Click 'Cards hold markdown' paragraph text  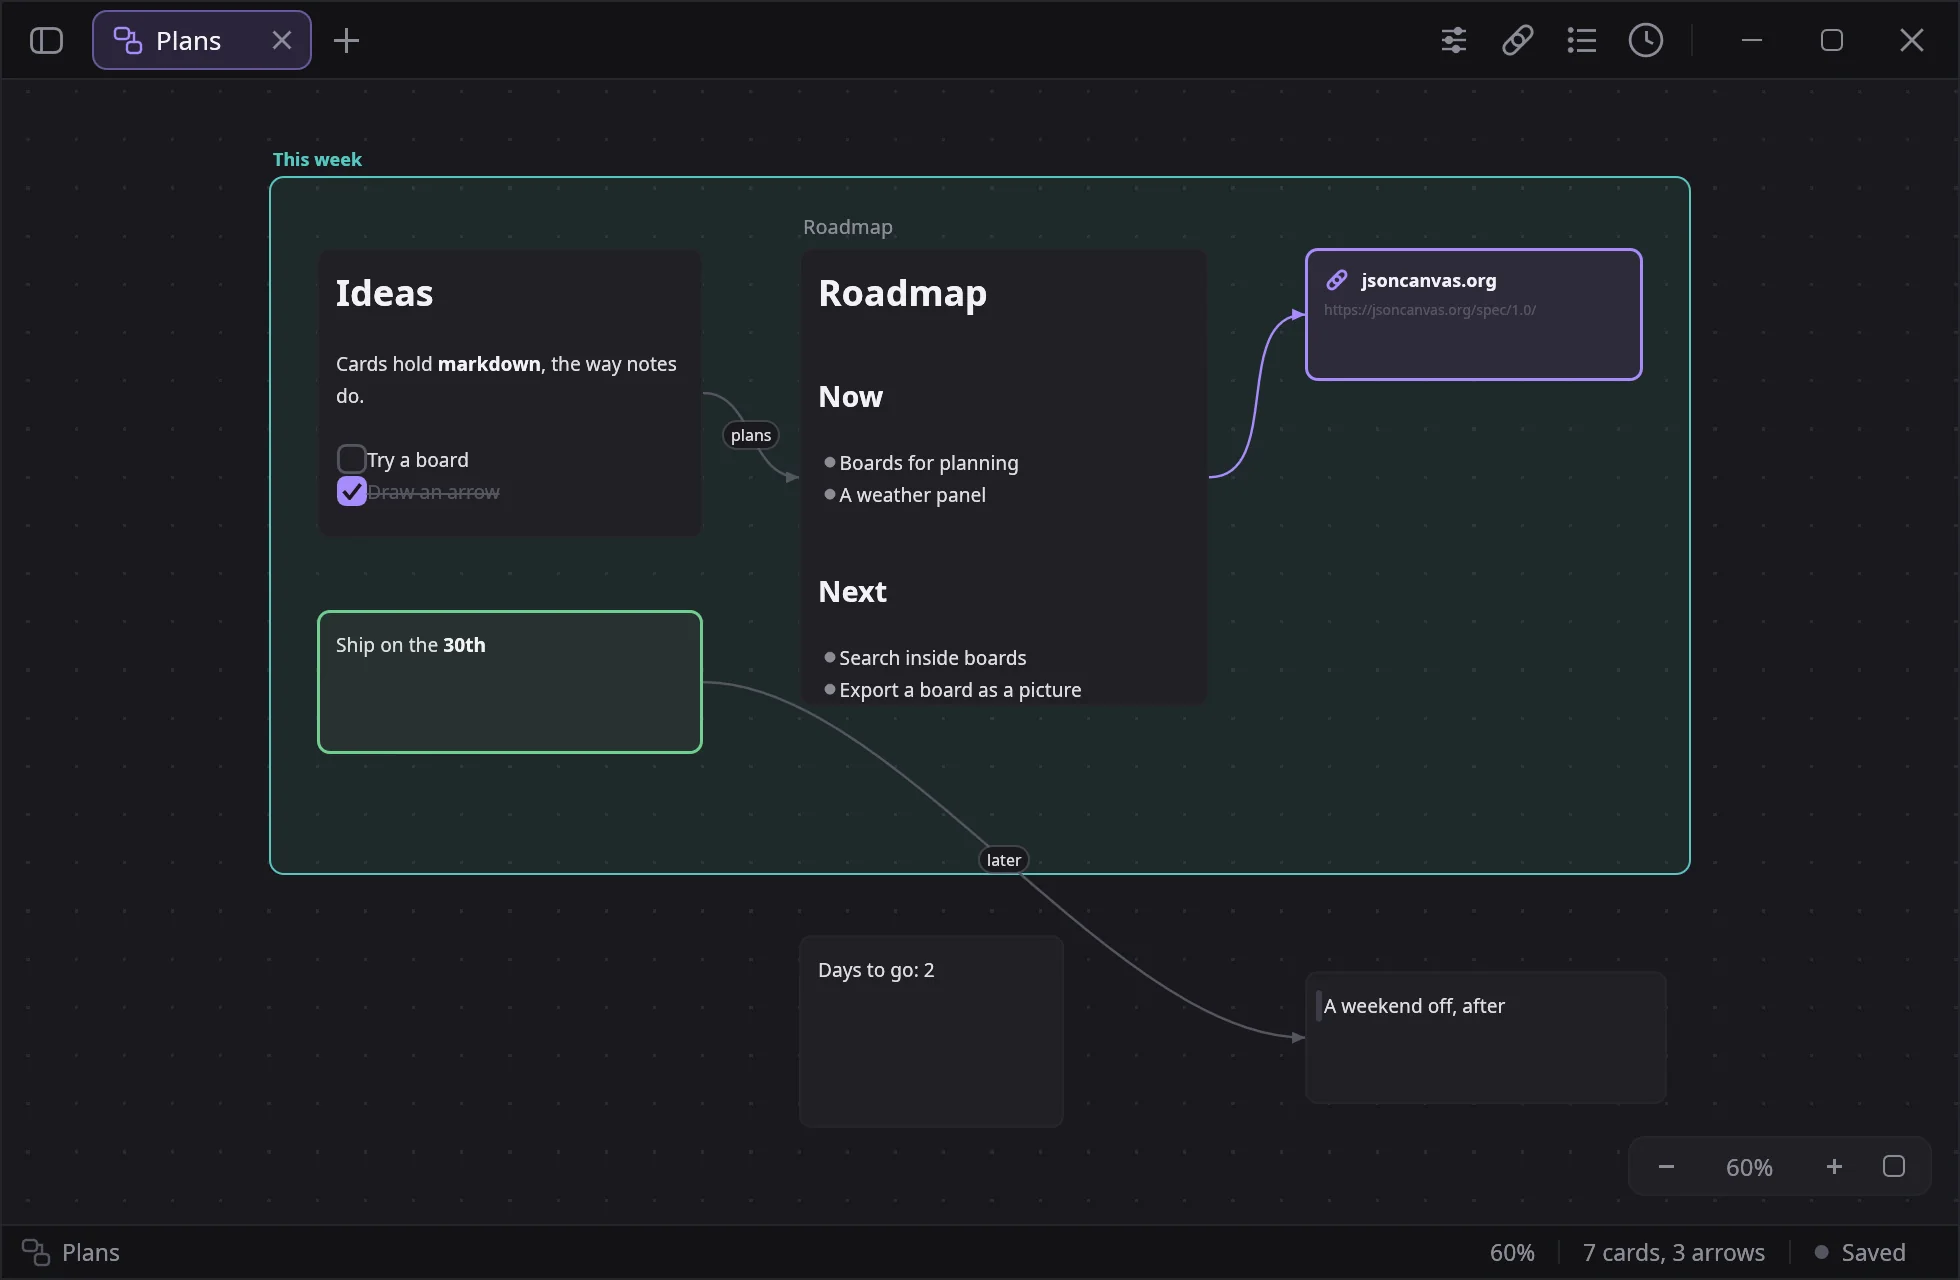point(506,379)
